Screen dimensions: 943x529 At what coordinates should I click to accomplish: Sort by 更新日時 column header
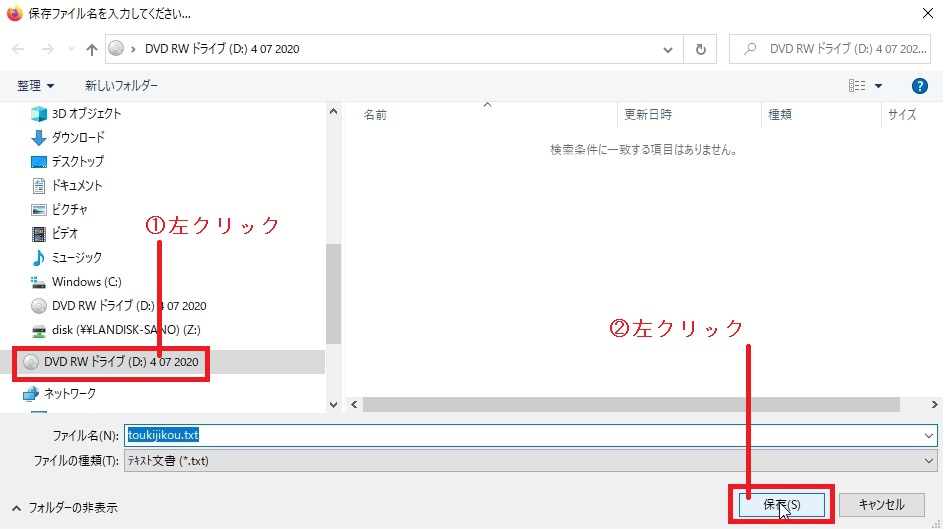click(x=648, y=115)
